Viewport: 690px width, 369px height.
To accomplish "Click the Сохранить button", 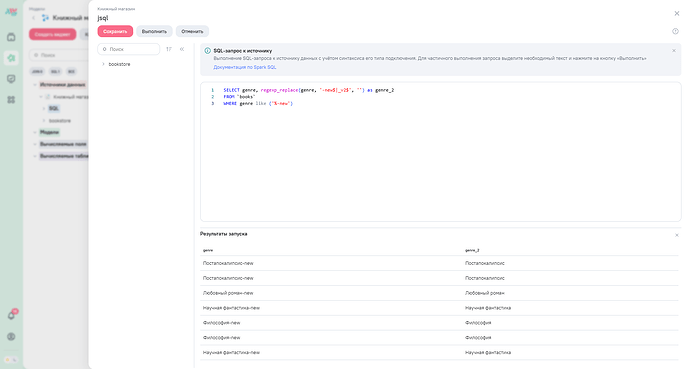I will [x=115, y=31].
